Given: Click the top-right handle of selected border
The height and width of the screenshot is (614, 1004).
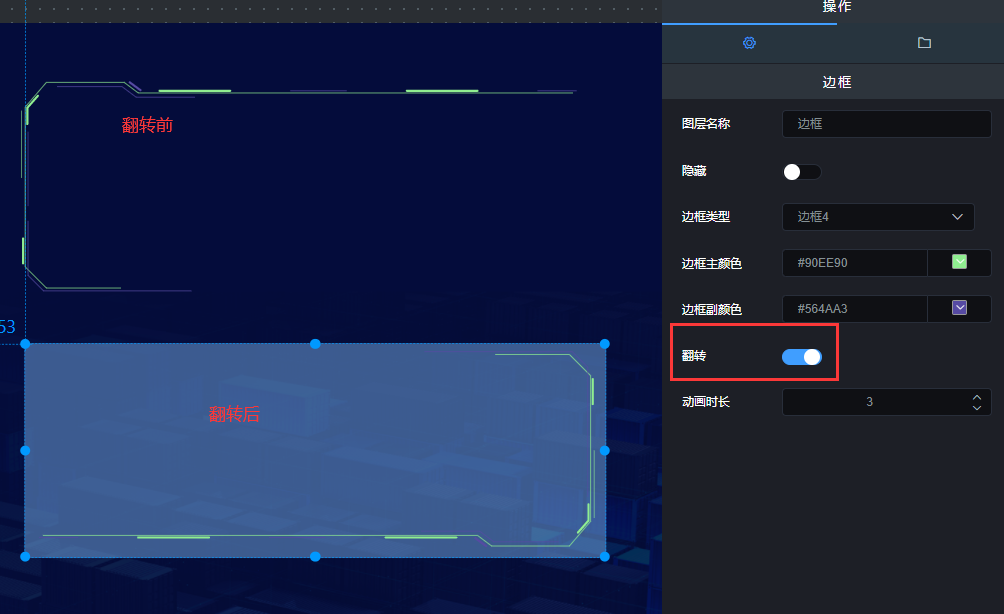Looking at the screenshot, I should click(604, 344).
